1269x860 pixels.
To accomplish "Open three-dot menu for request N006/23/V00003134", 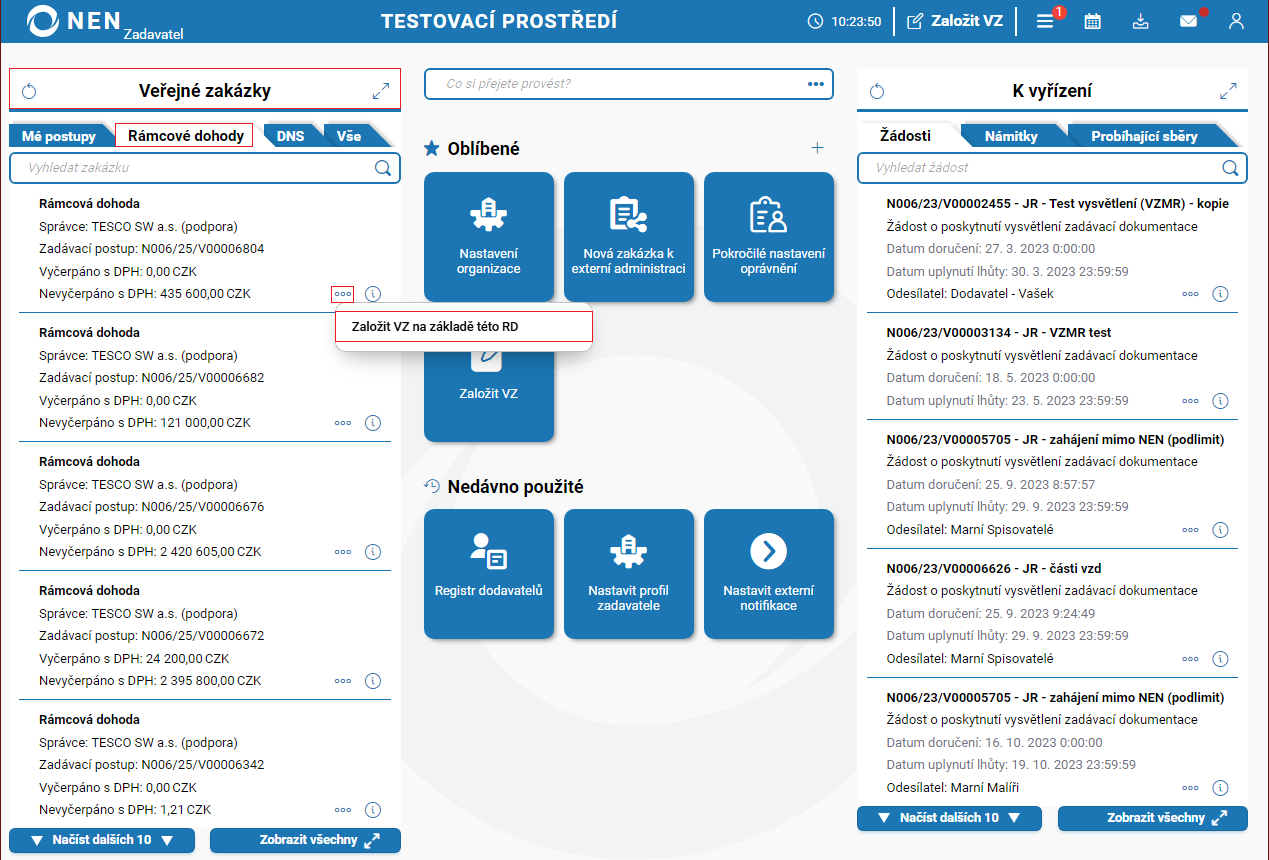I will click(1190, 401).
